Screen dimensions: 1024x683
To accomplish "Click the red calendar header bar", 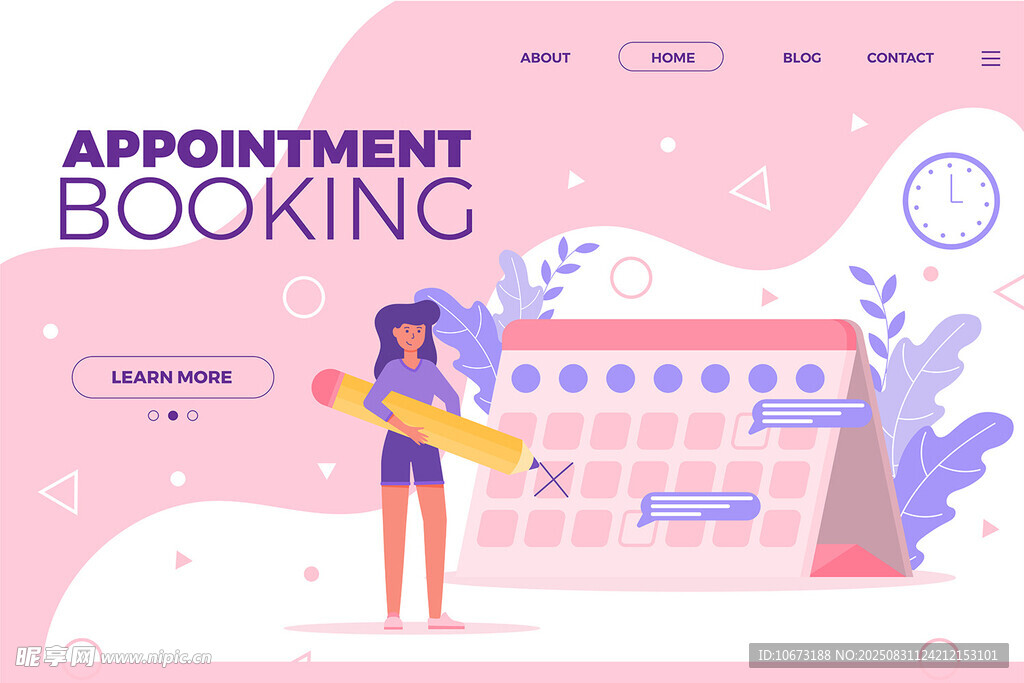I will 679,335.
